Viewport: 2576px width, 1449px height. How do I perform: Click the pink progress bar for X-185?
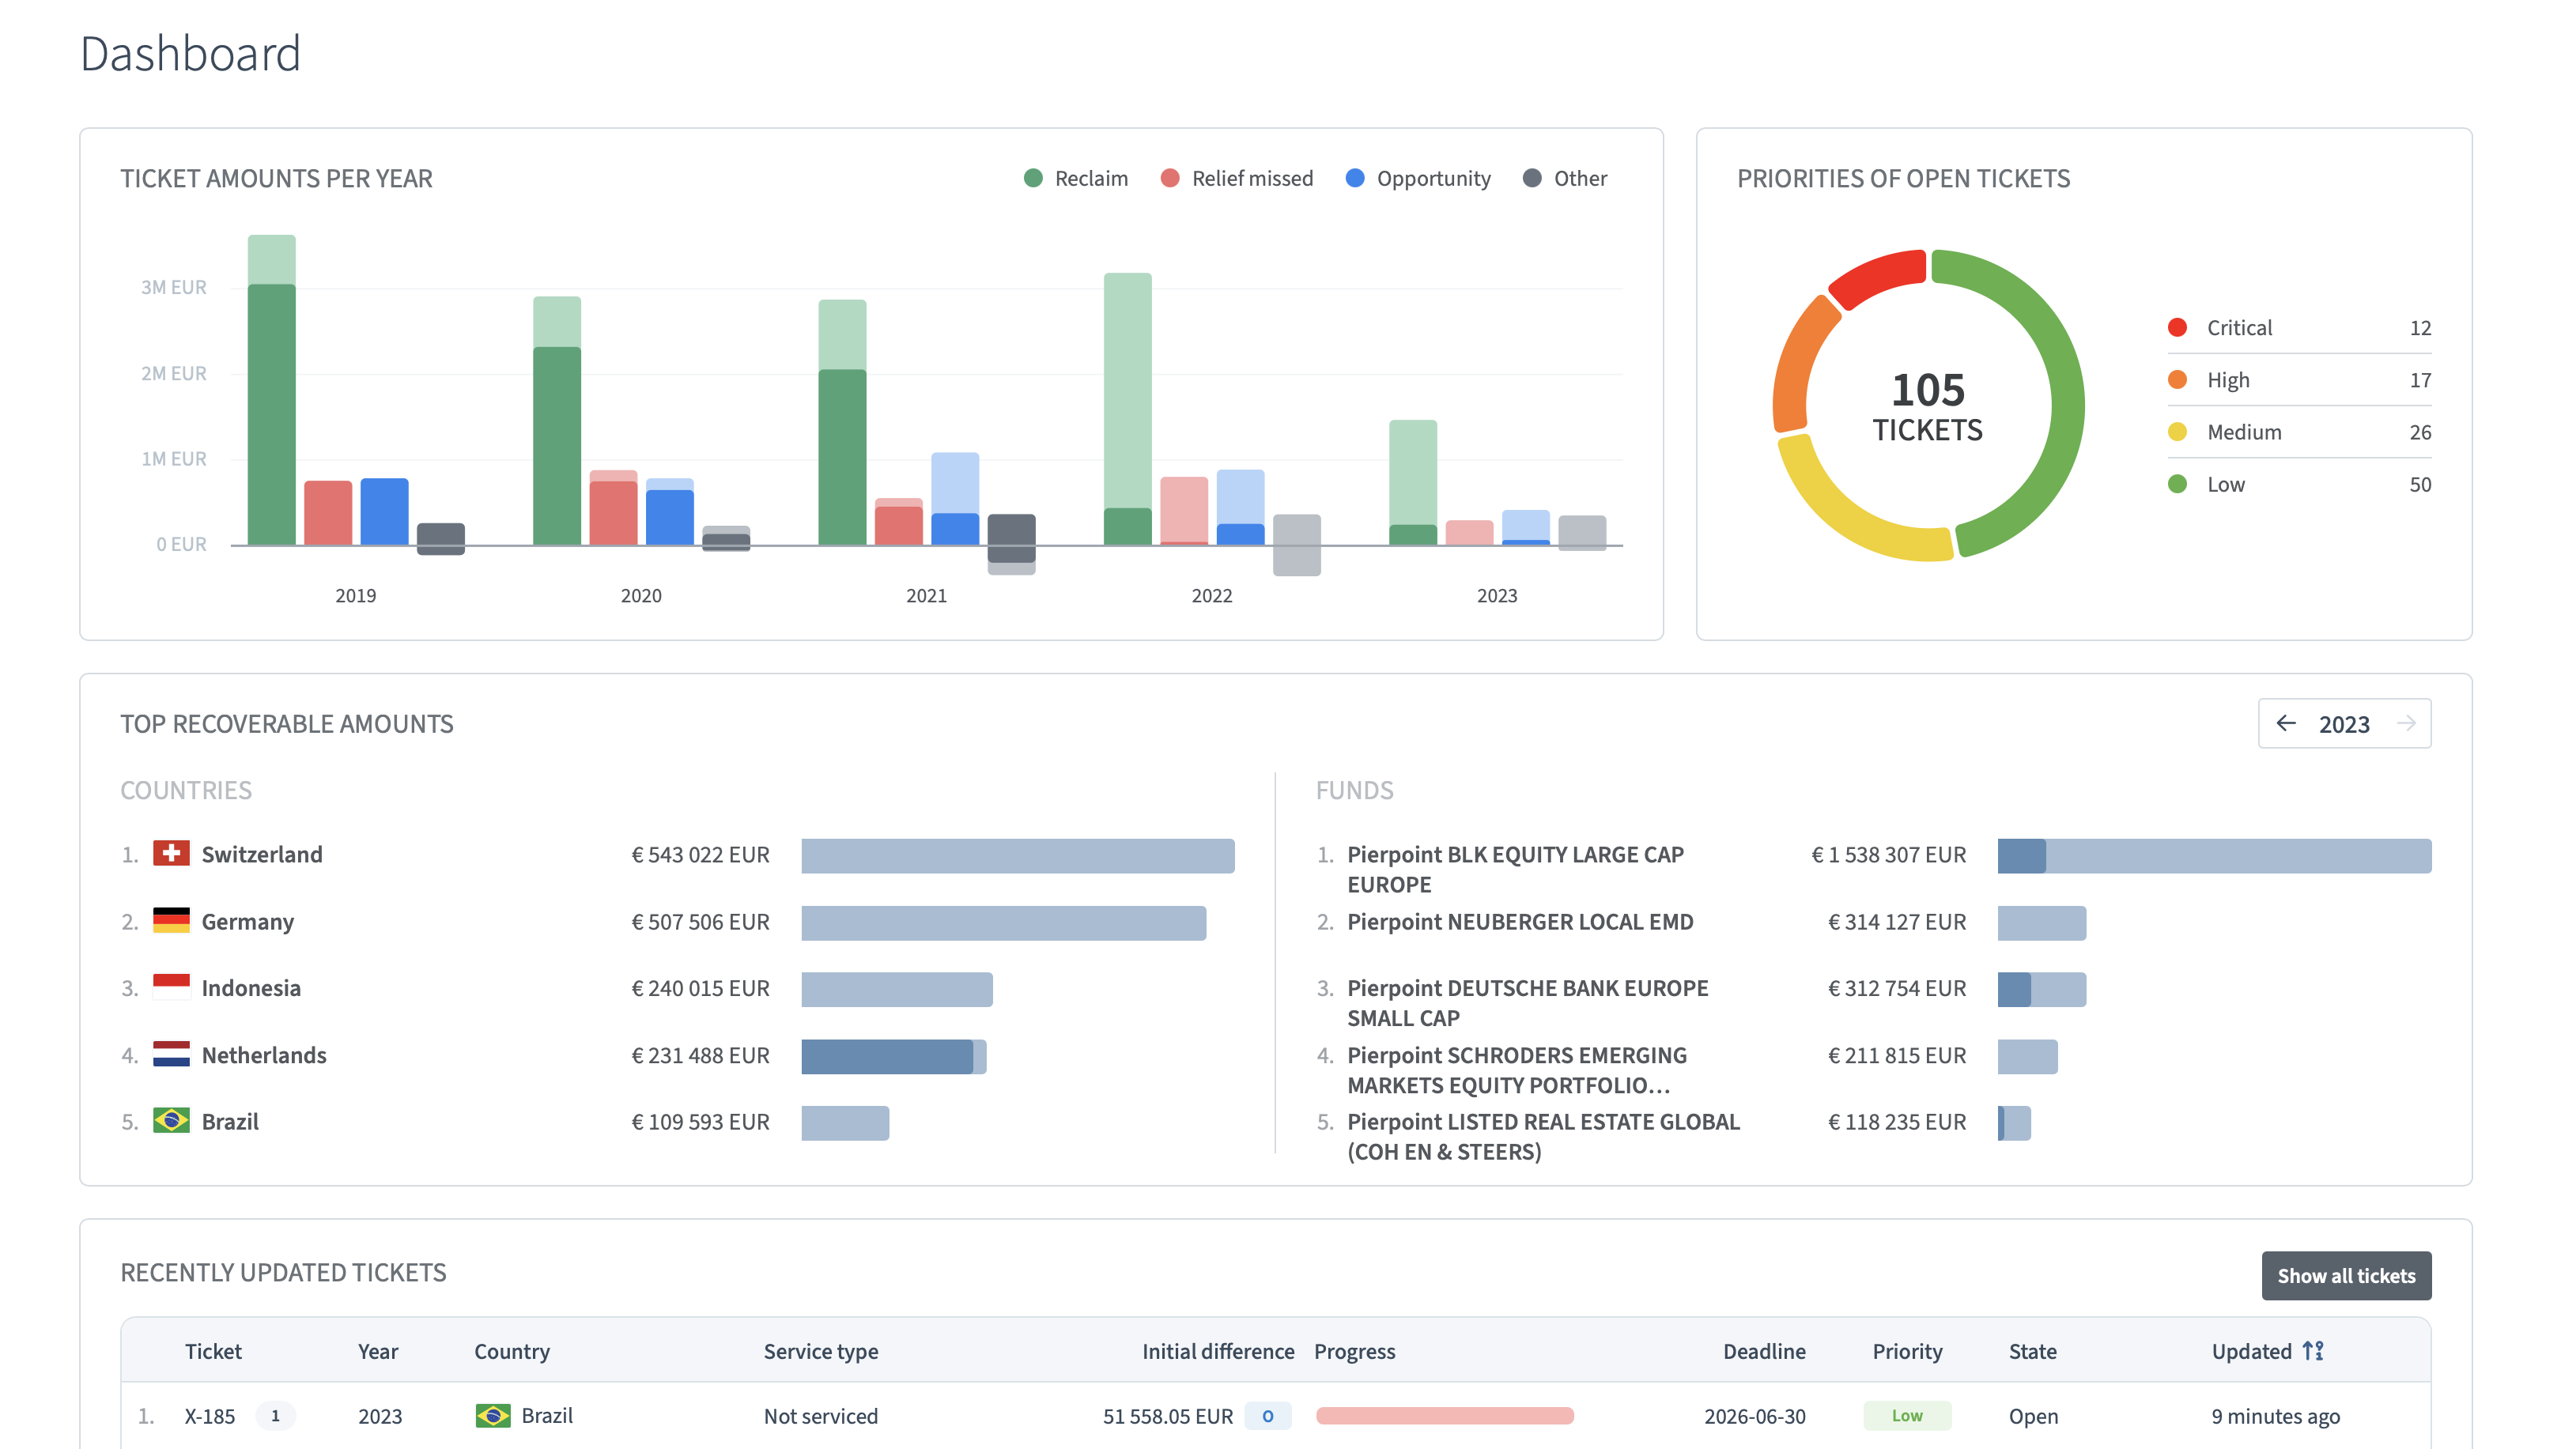coord(1444,1416)
